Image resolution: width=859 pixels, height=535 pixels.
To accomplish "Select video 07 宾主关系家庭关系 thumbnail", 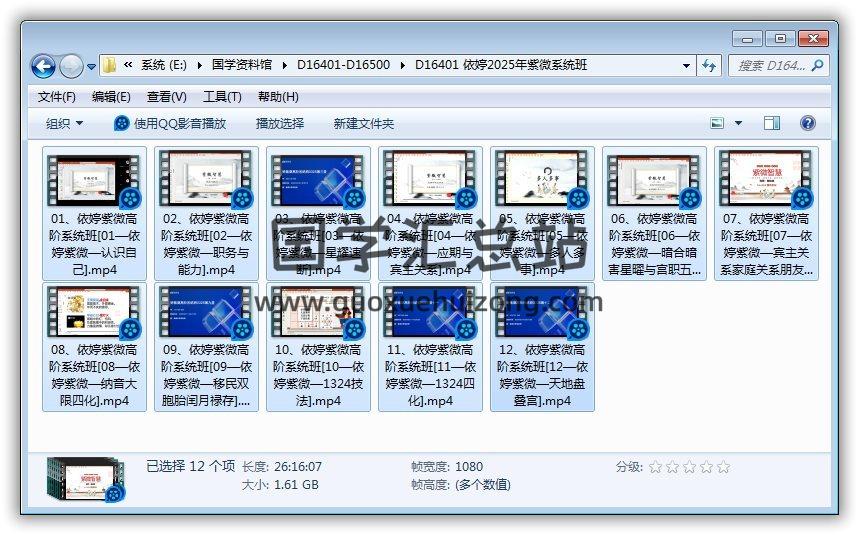I will coord(766,180).
